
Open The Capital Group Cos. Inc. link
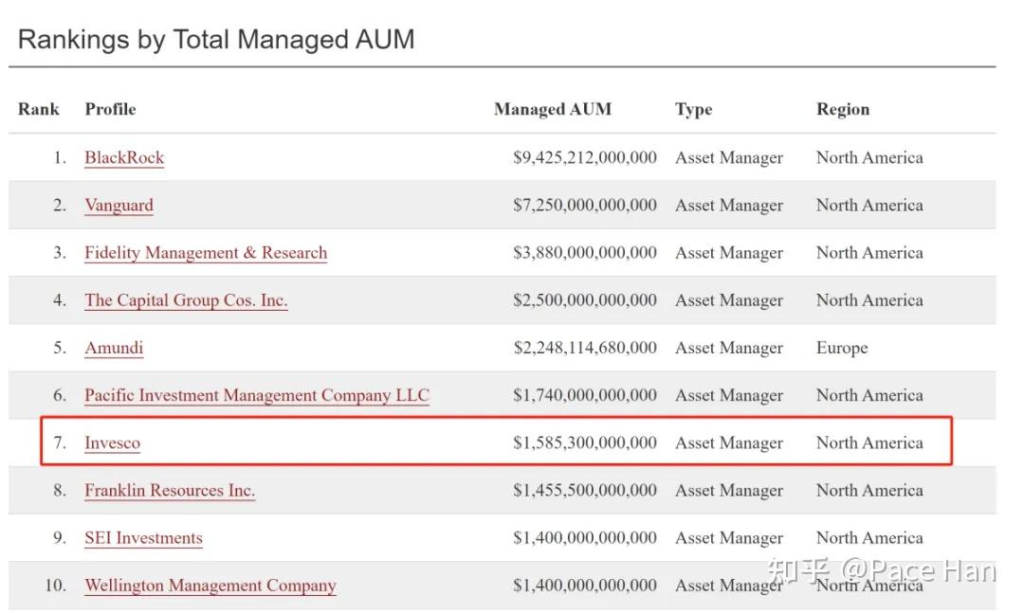point(186,300)
